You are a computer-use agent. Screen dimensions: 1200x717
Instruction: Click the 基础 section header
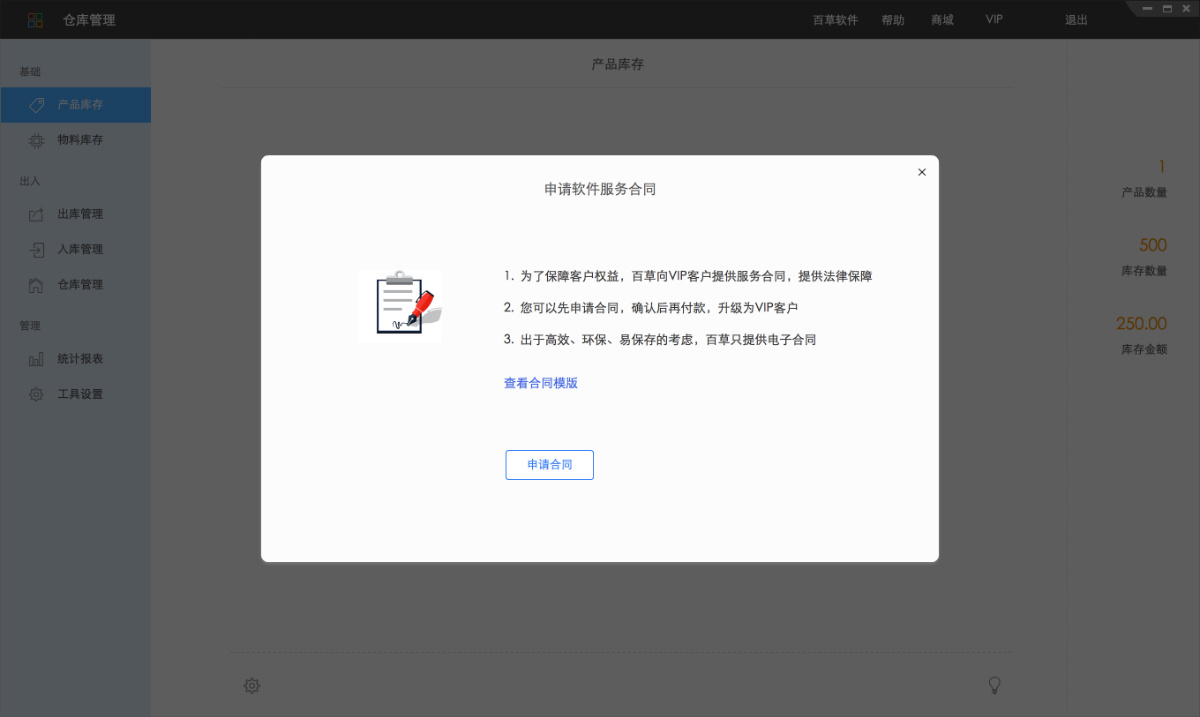(30, 72)
